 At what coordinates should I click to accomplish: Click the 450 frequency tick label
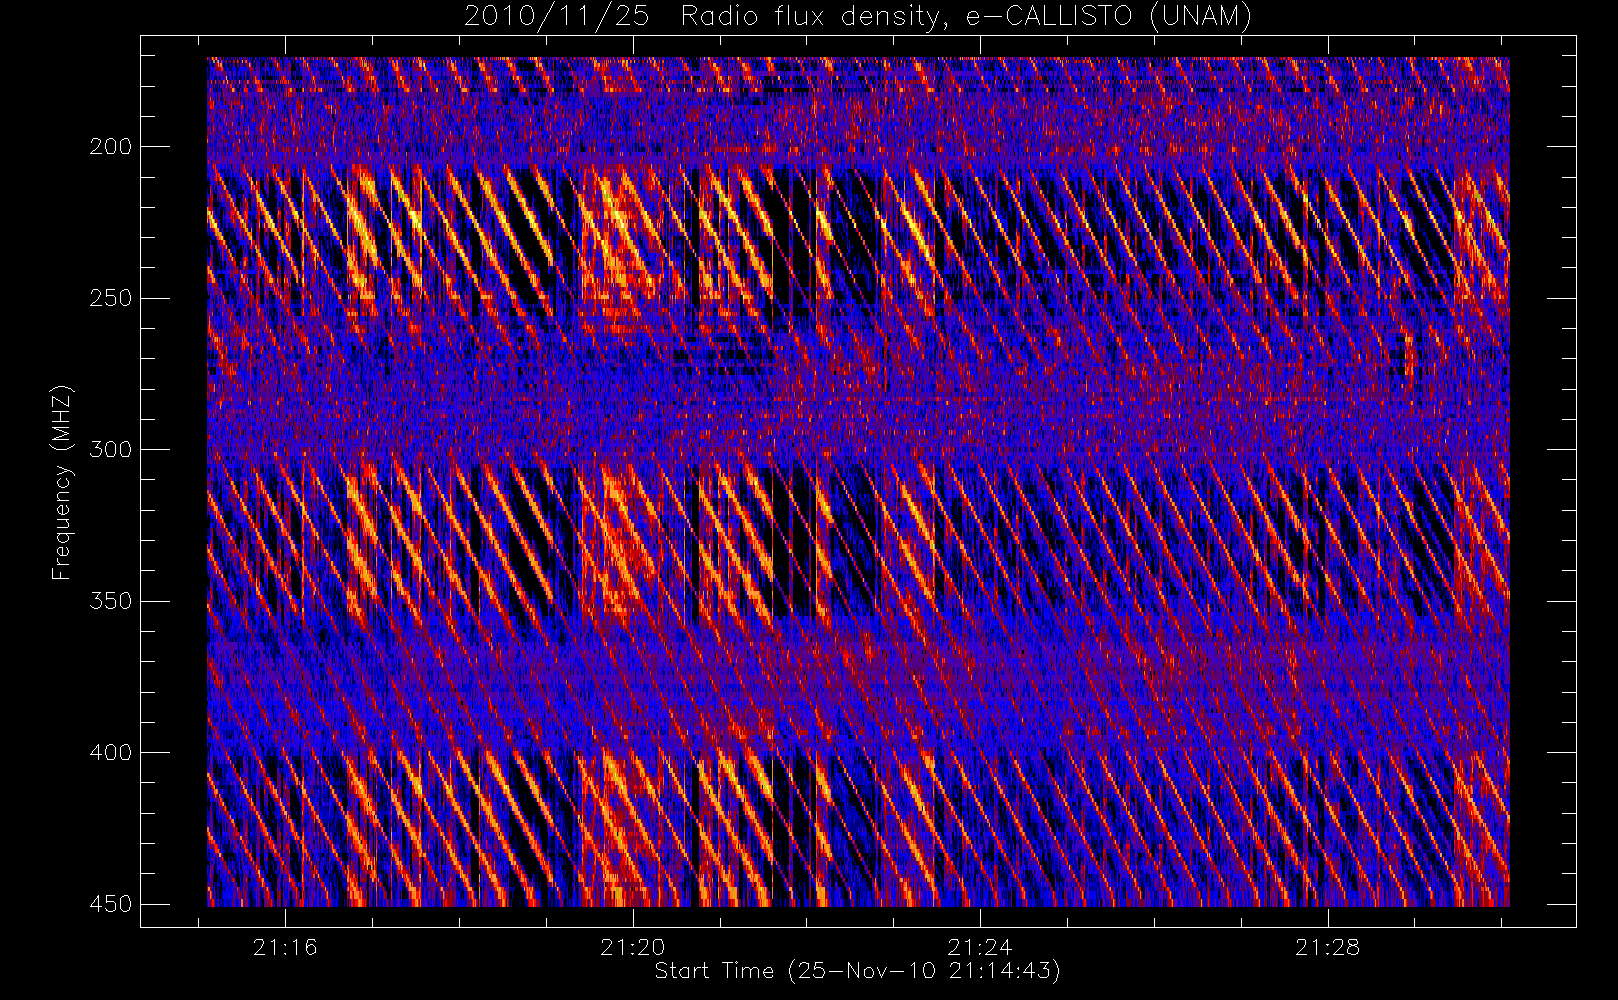(110, 904)
